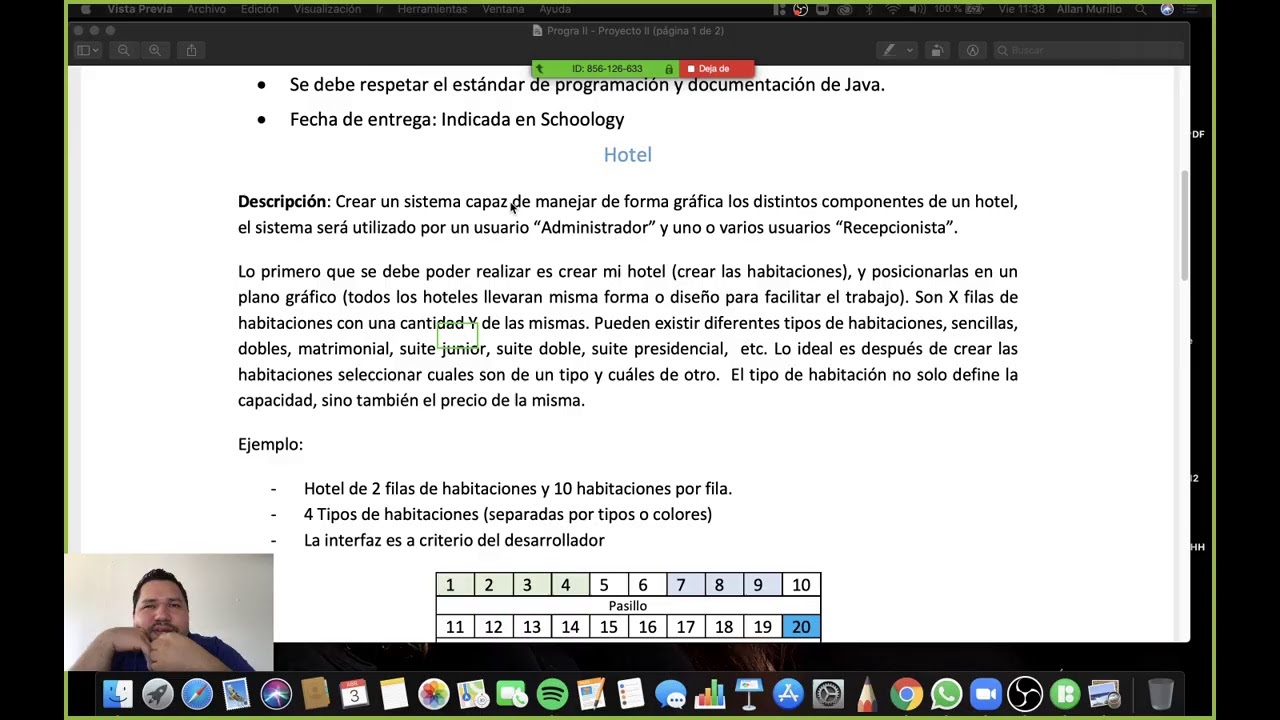
Task: Click the presenter webcam video thumbnail
Action: (169, 612)
